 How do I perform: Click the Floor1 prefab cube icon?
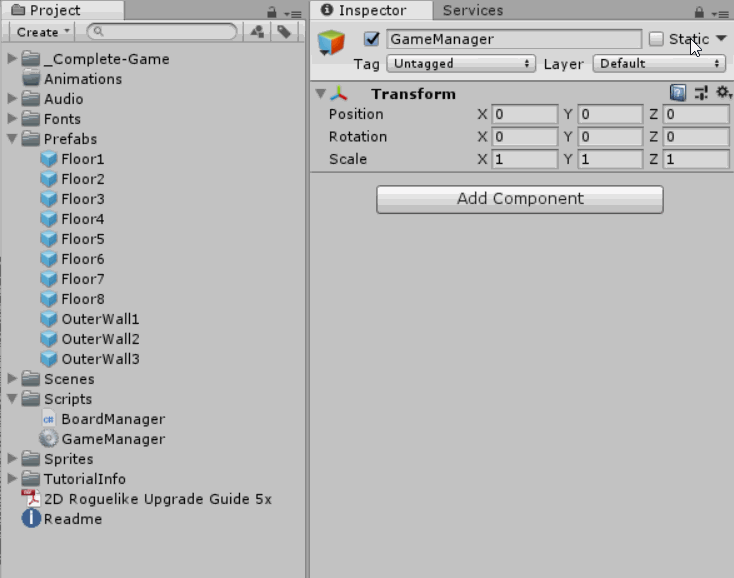(49, 159)
